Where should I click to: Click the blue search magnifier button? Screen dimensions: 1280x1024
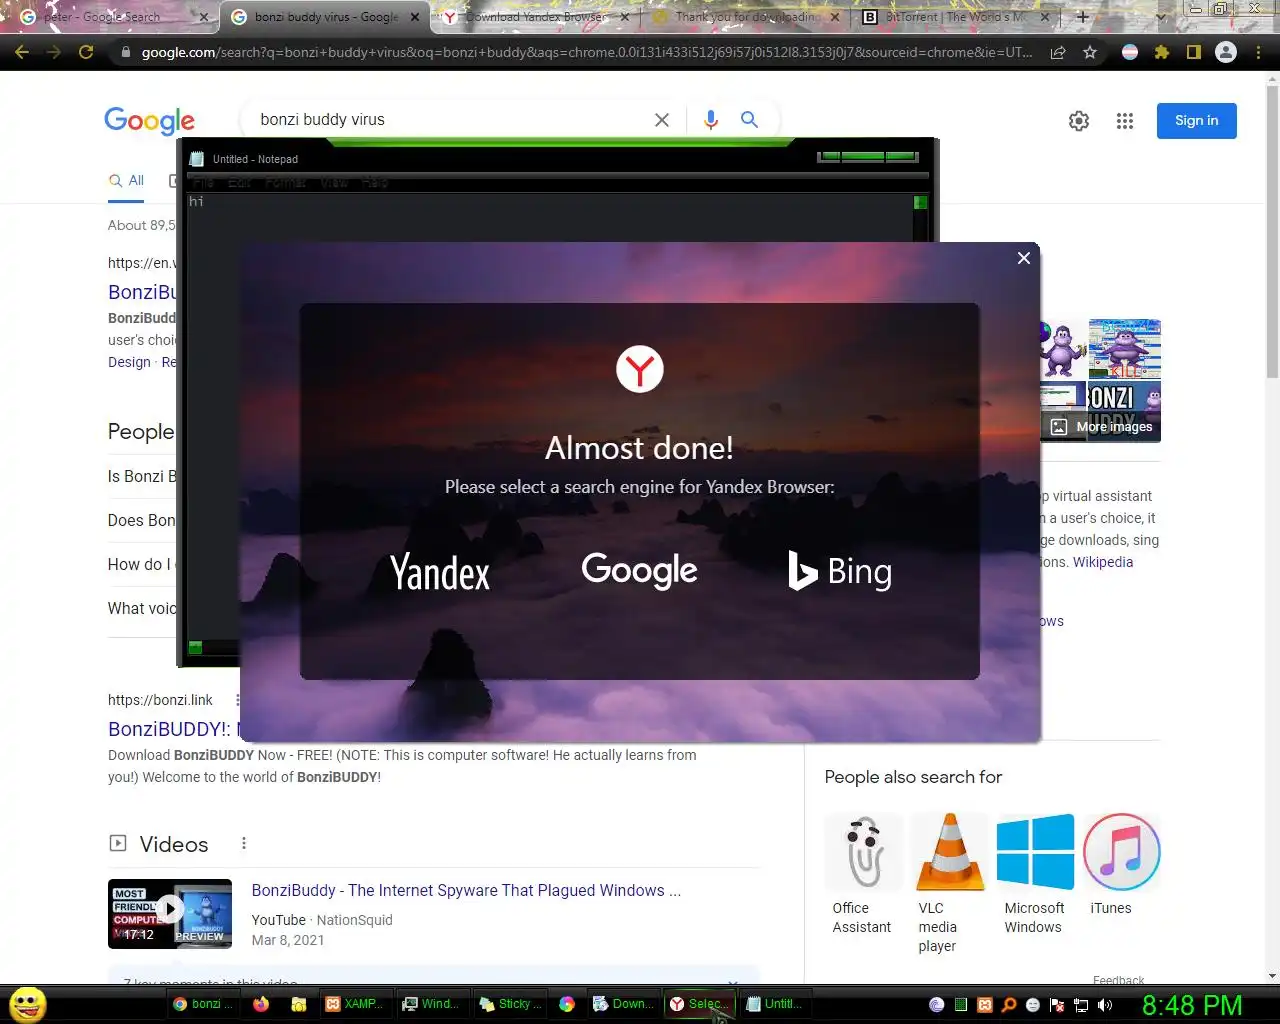tap(749, 120)
